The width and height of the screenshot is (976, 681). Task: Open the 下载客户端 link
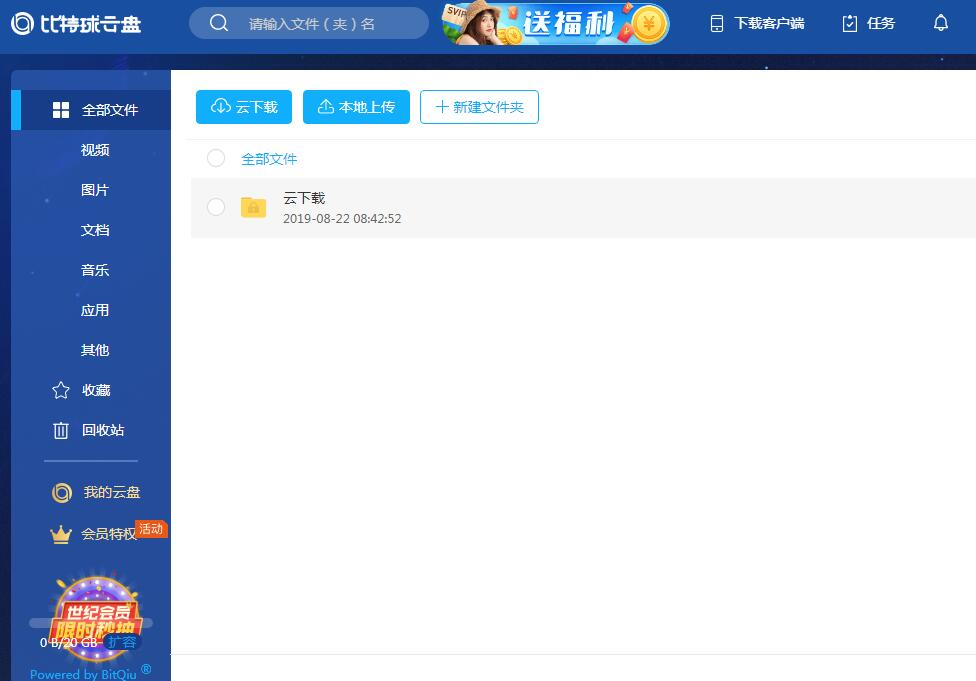(769, 24)
